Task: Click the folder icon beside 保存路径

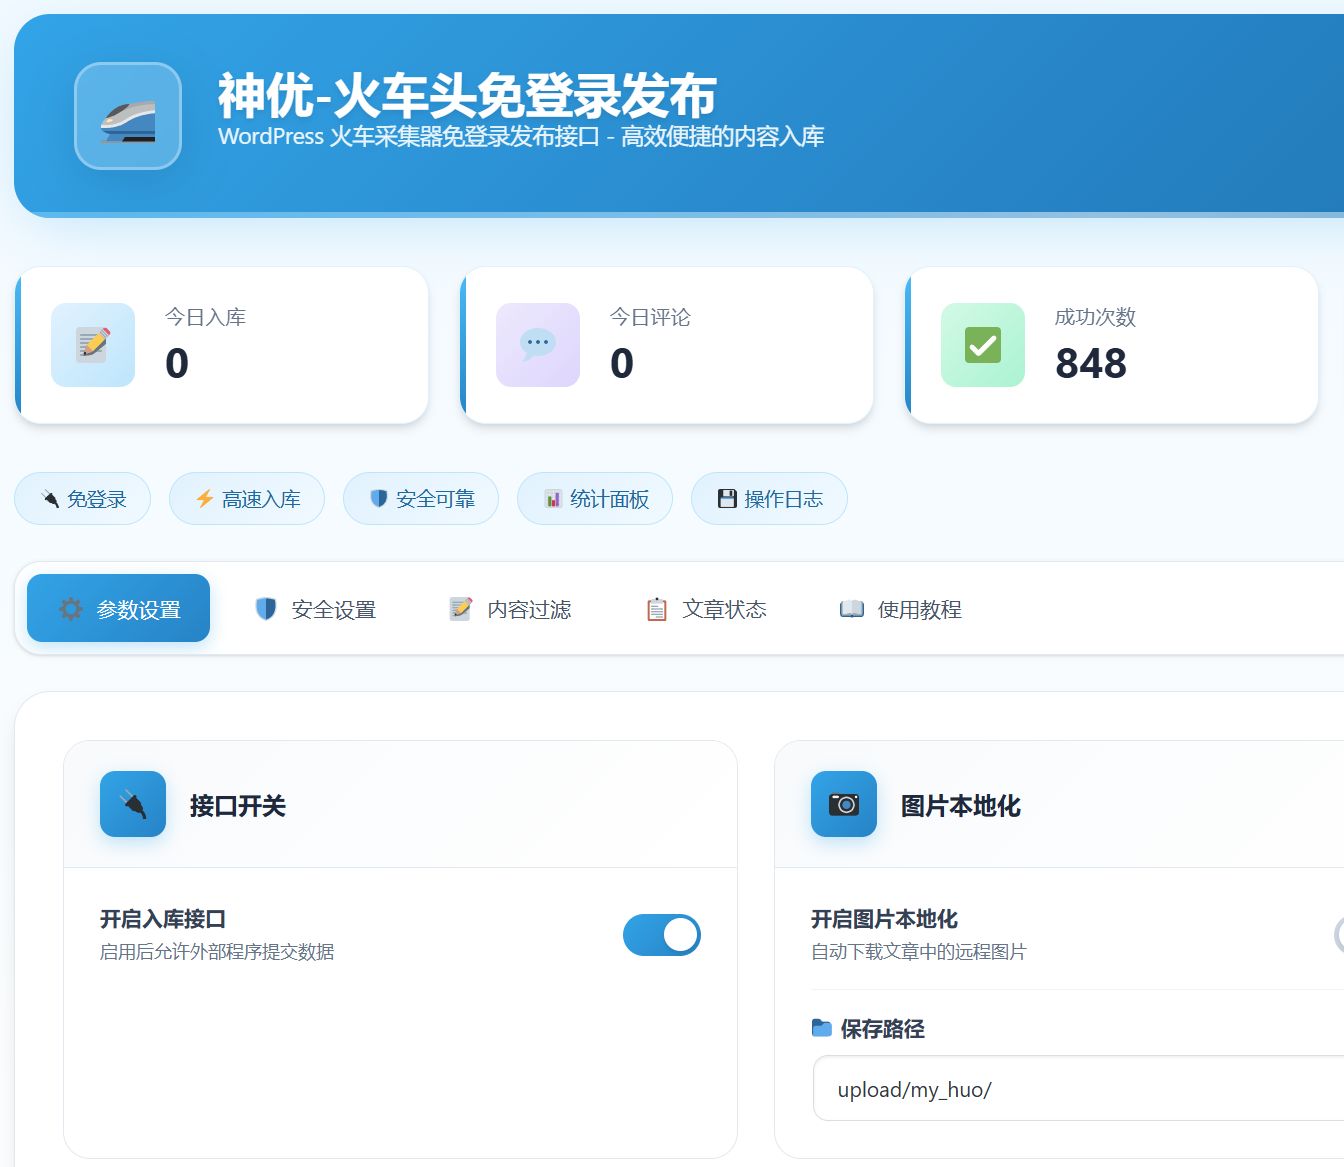Action: click(822, 1028)
